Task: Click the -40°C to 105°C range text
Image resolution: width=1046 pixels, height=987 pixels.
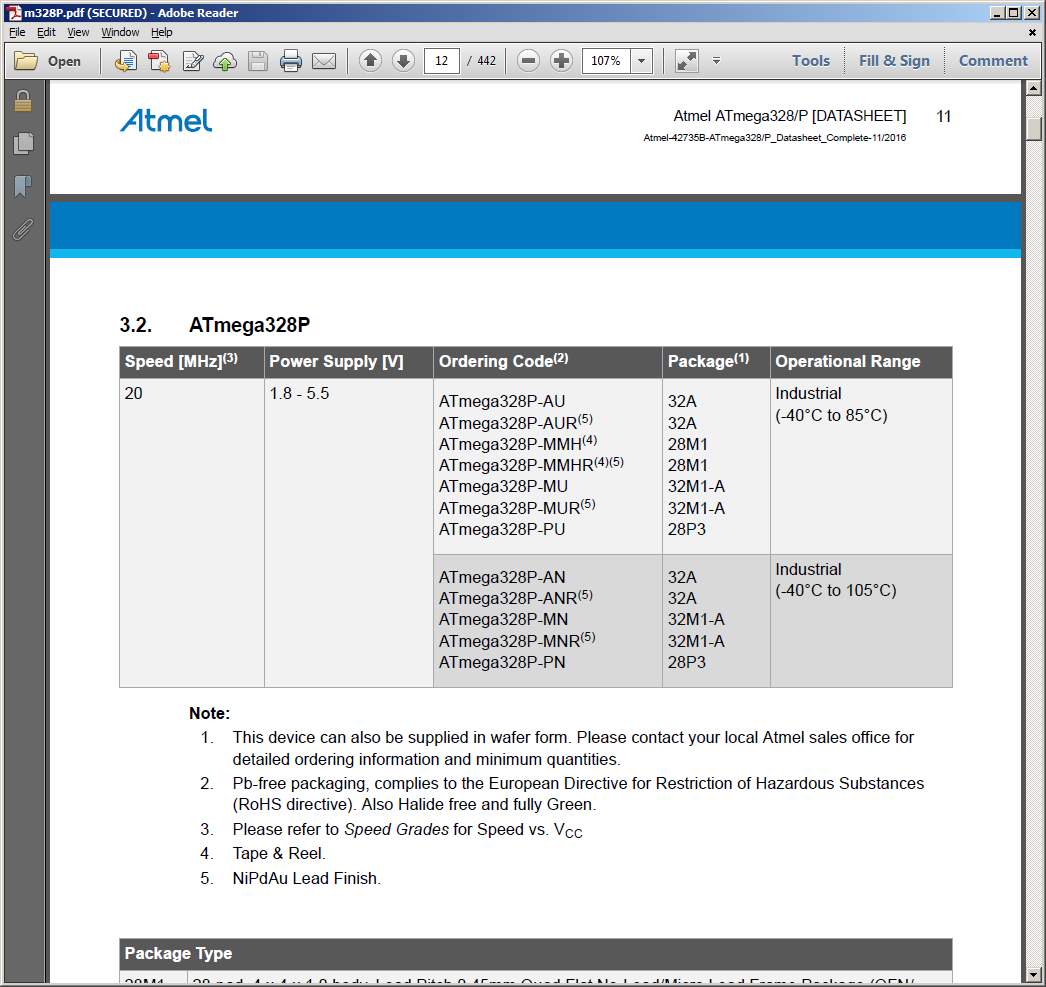Action: (x=836, y=591)
